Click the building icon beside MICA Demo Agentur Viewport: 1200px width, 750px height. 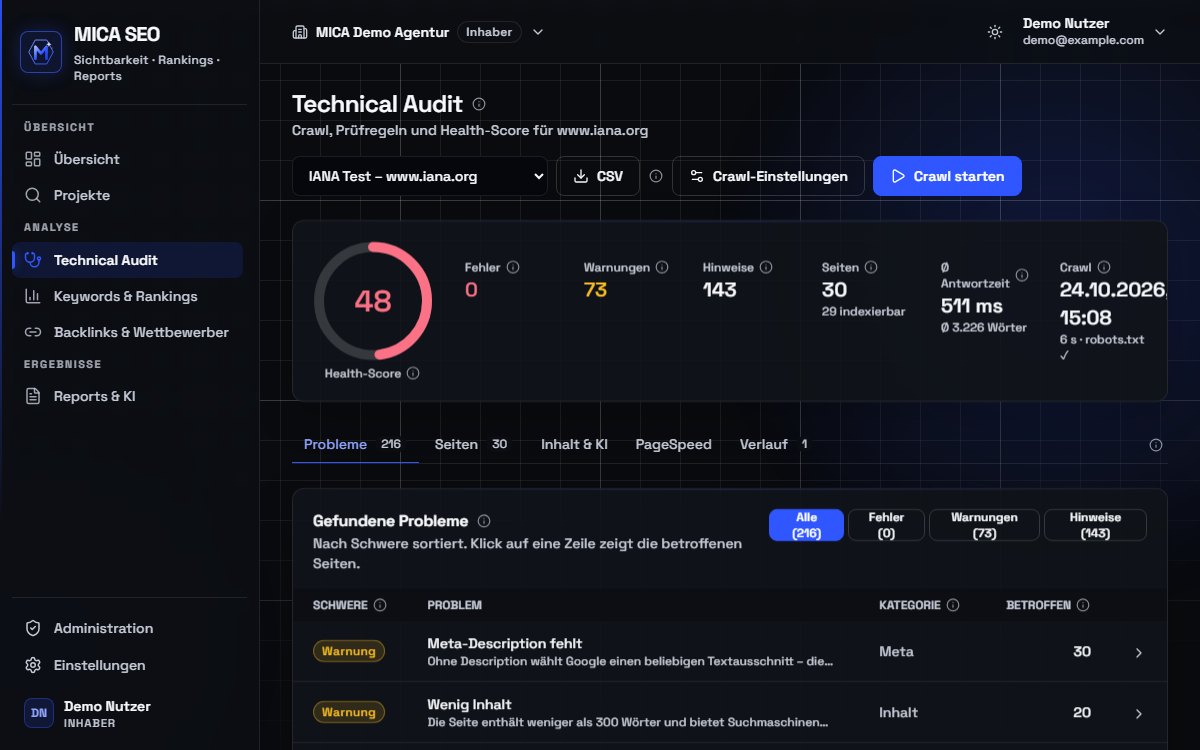pos(299,32)
